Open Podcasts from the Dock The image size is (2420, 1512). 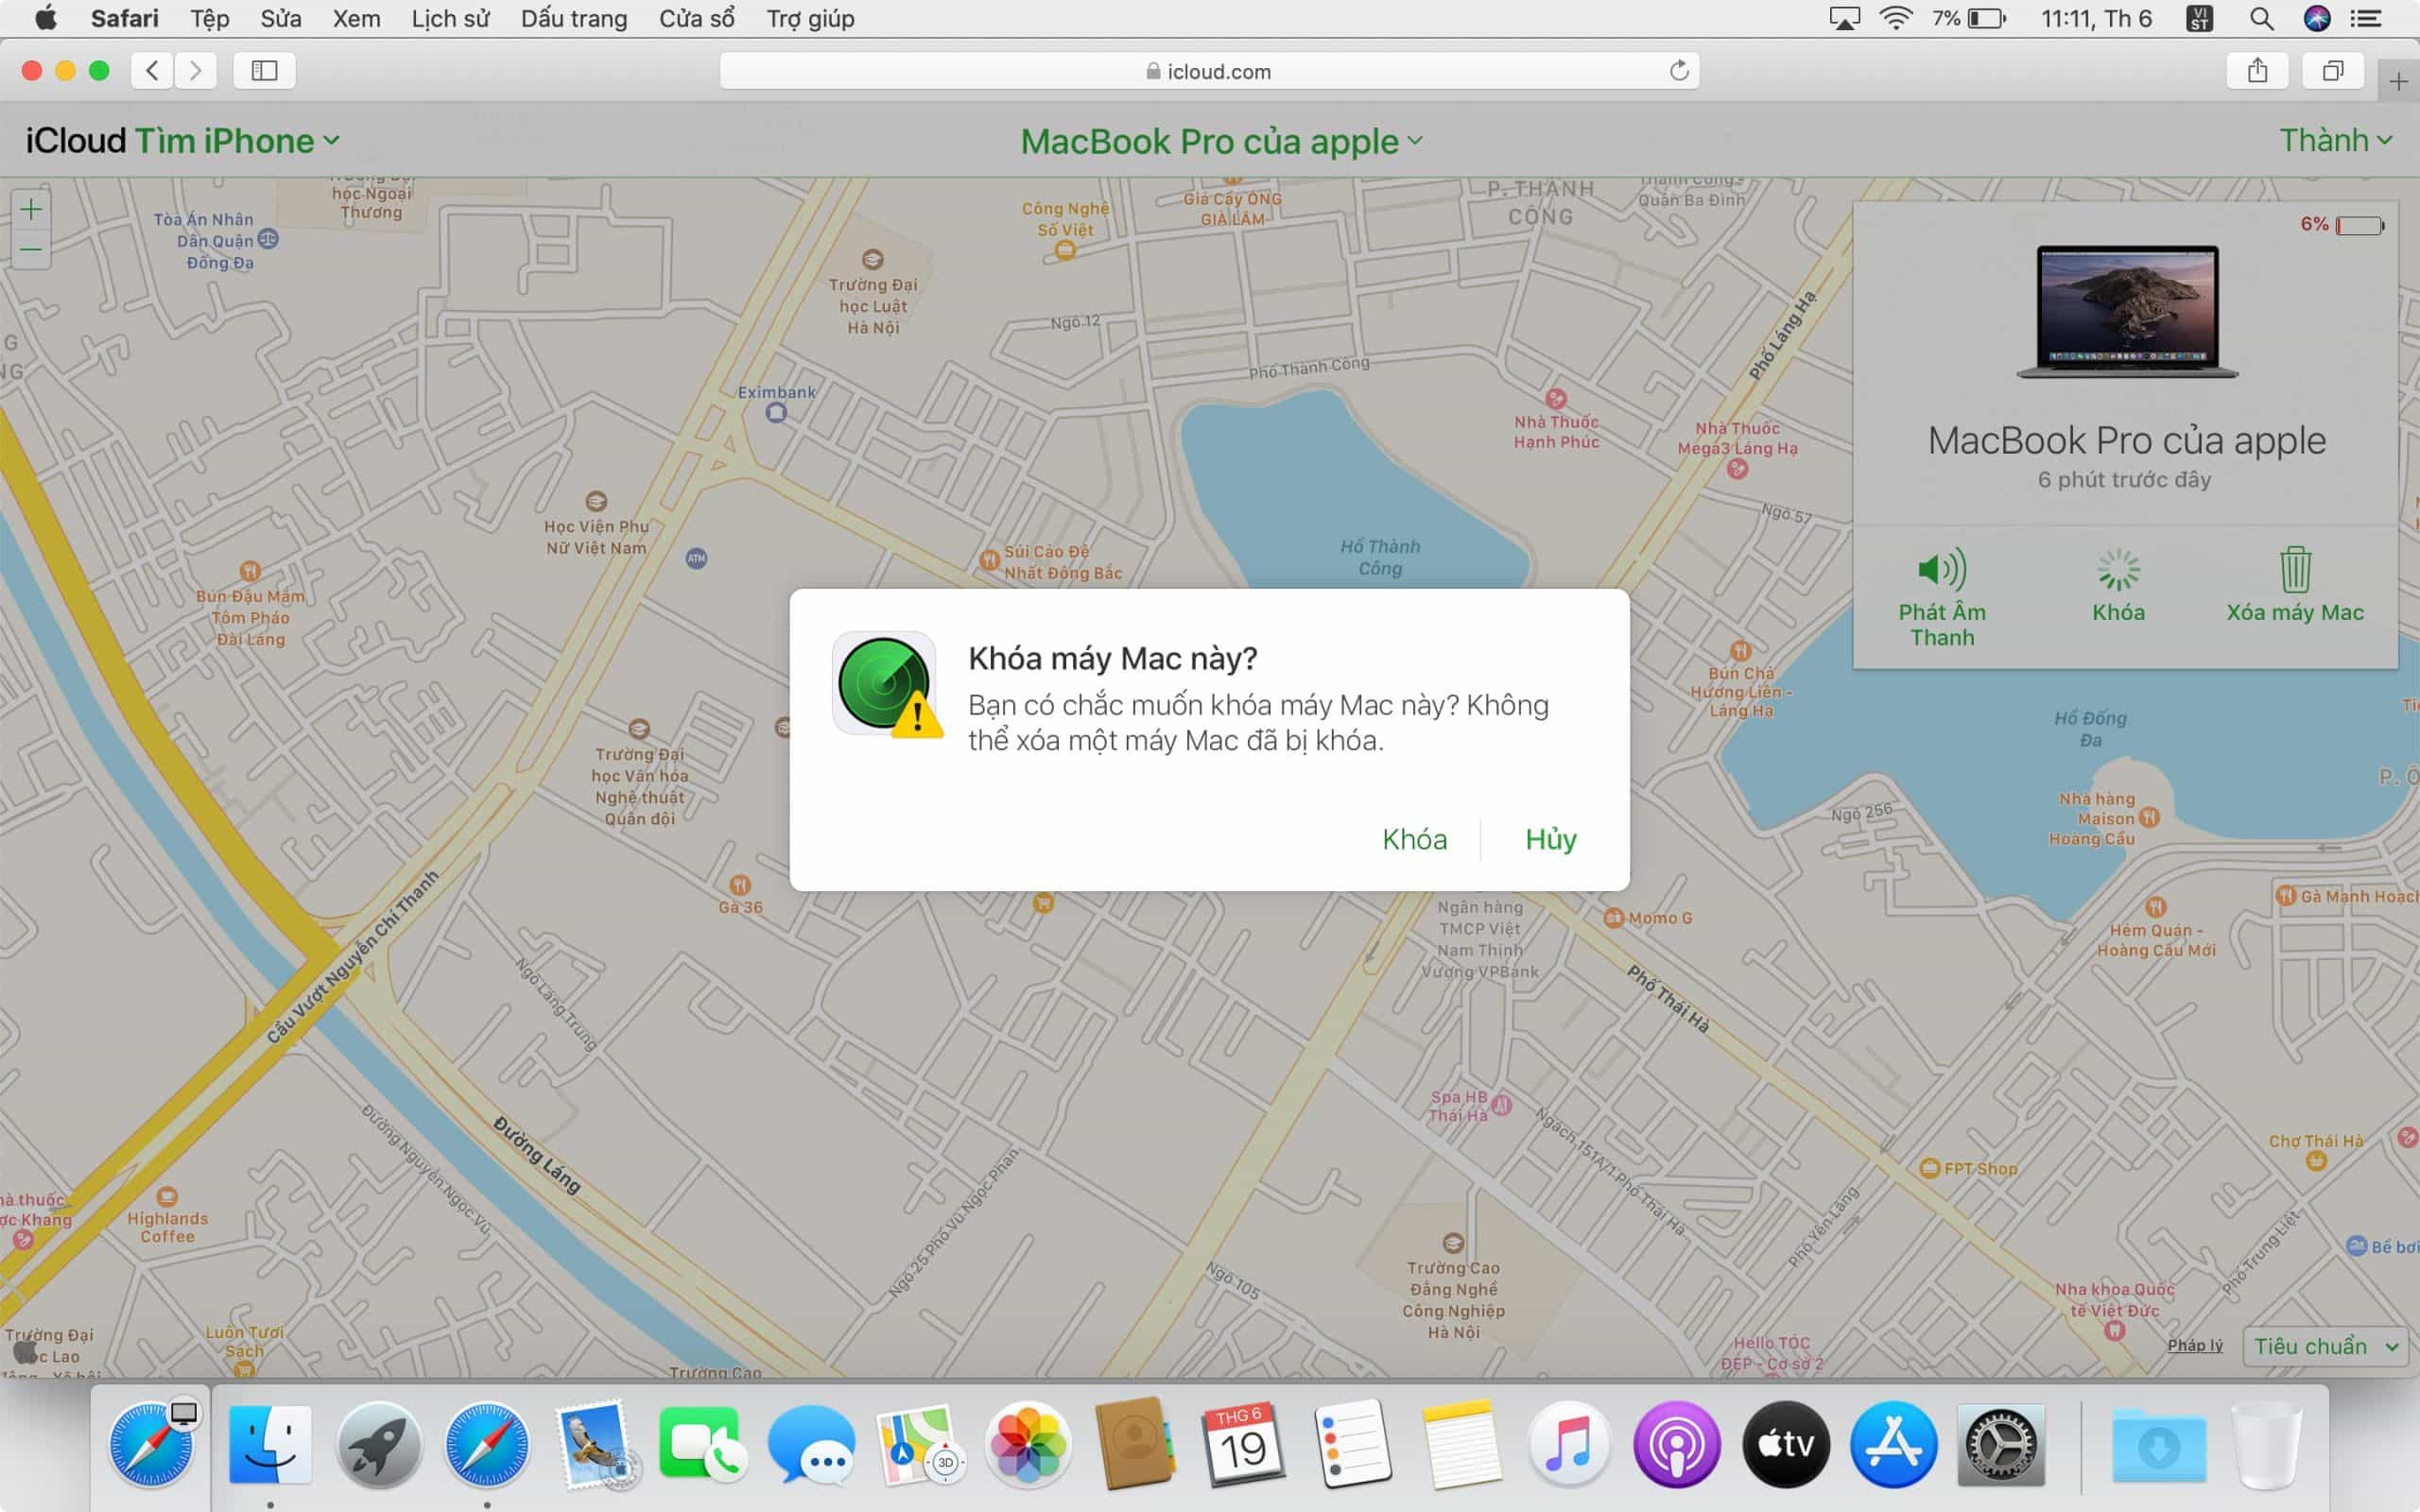tap(1676, 1444)
